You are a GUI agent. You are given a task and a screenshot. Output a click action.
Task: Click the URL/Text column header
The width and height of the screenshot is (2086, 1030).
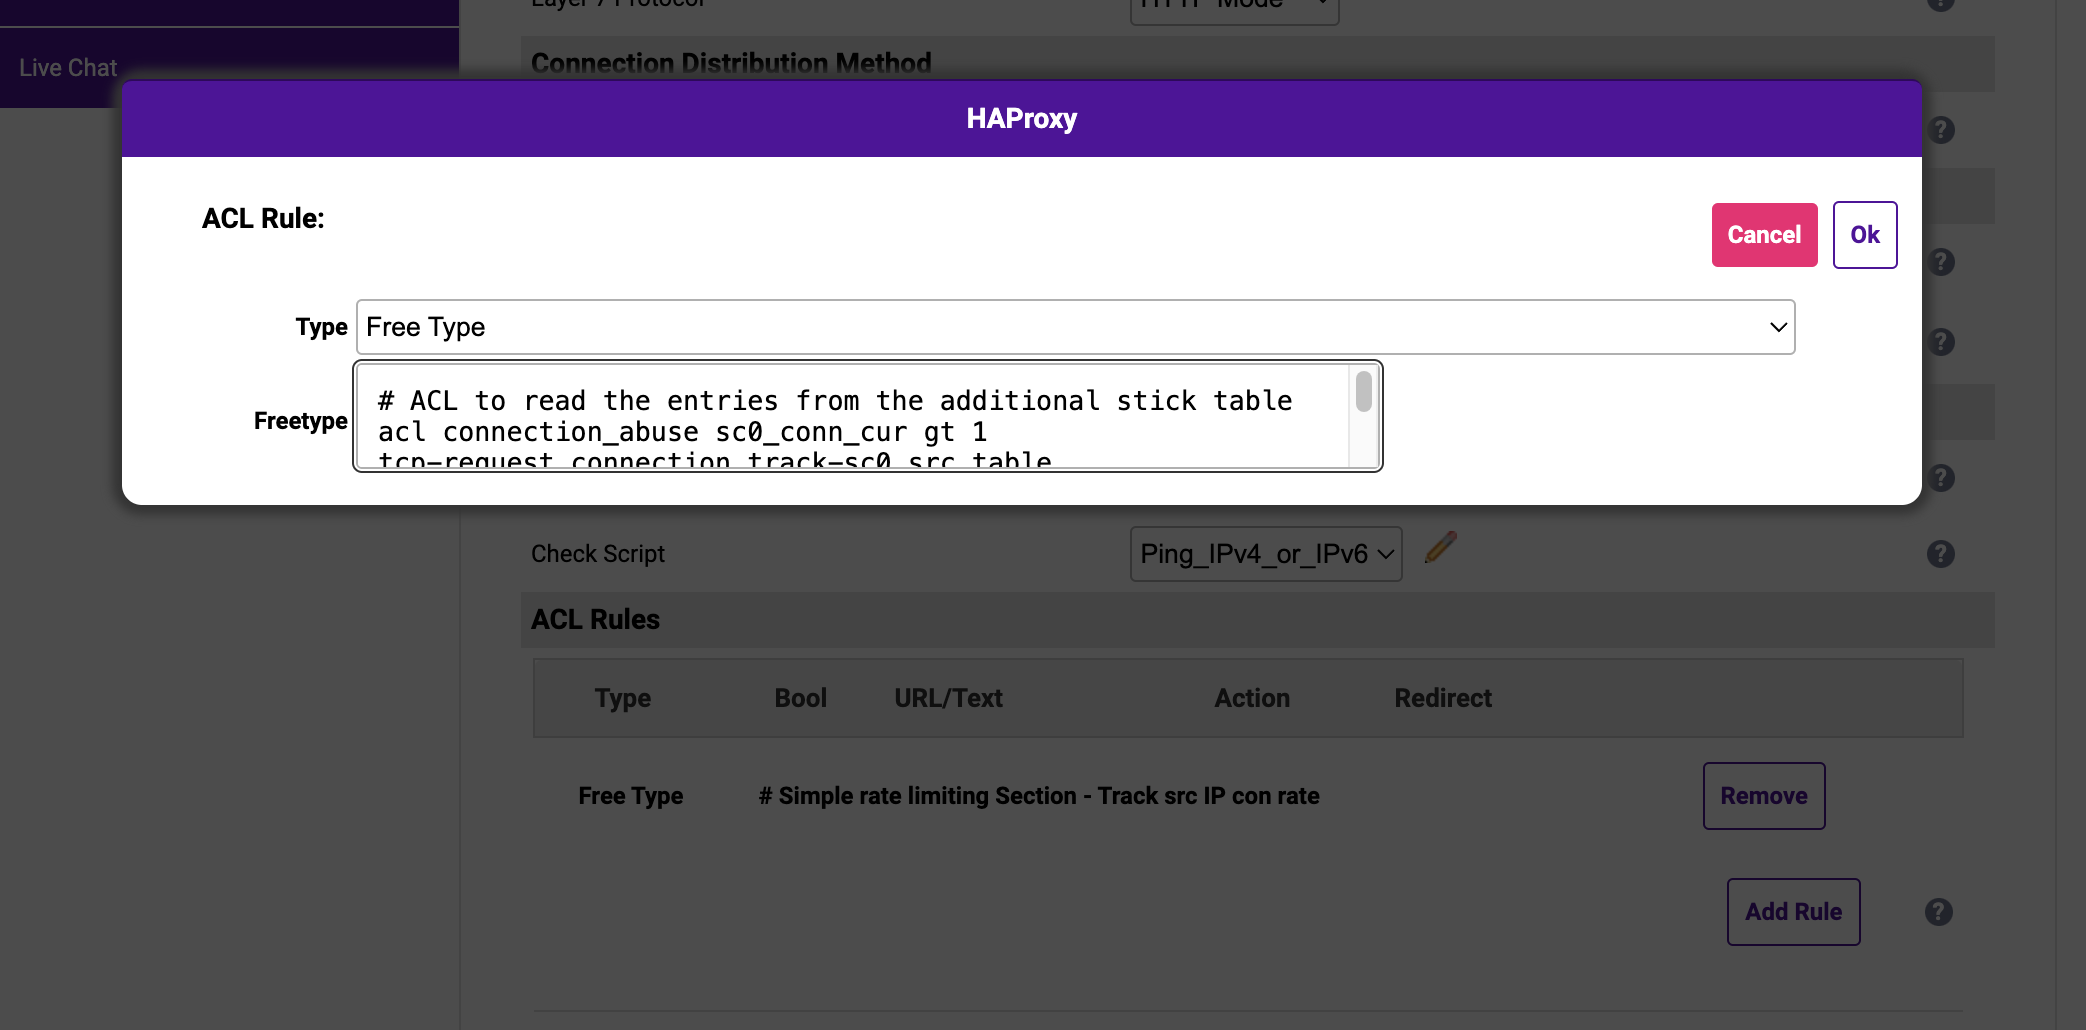click(948, 698)
